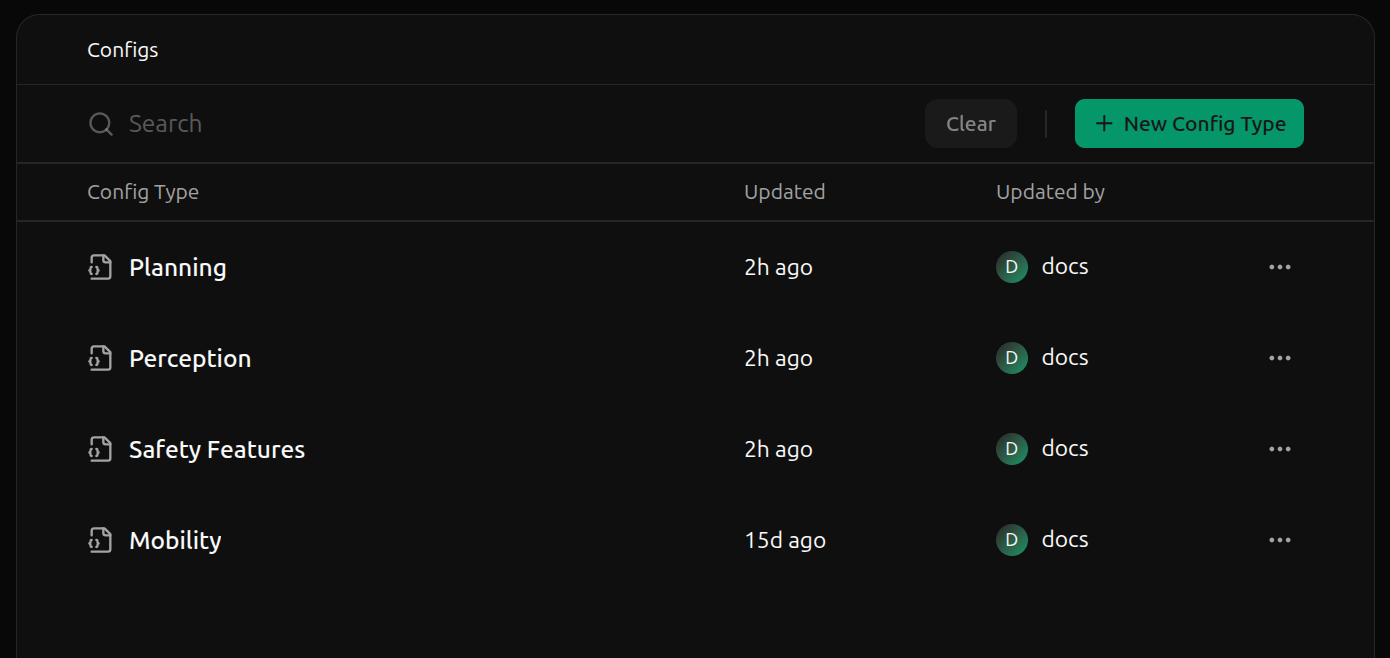Click the docs avatar in Mobility row
This screenshot has height=658, width=1390.
click(1012, 540)
